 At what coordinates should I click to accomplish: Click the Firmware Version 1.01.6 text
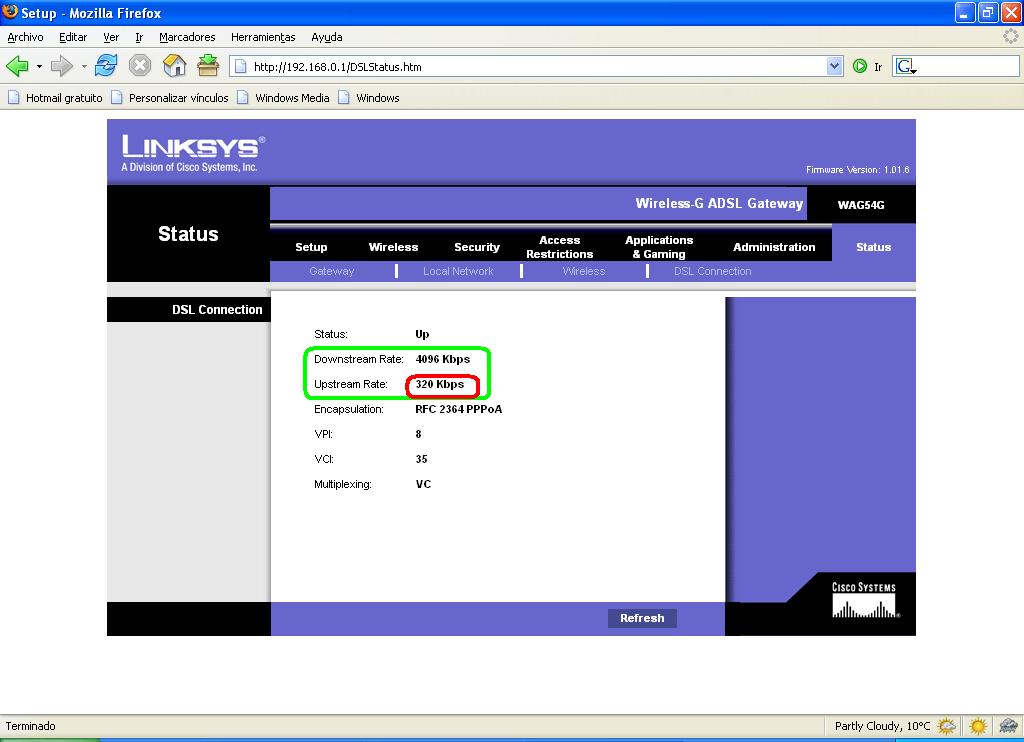857,170
